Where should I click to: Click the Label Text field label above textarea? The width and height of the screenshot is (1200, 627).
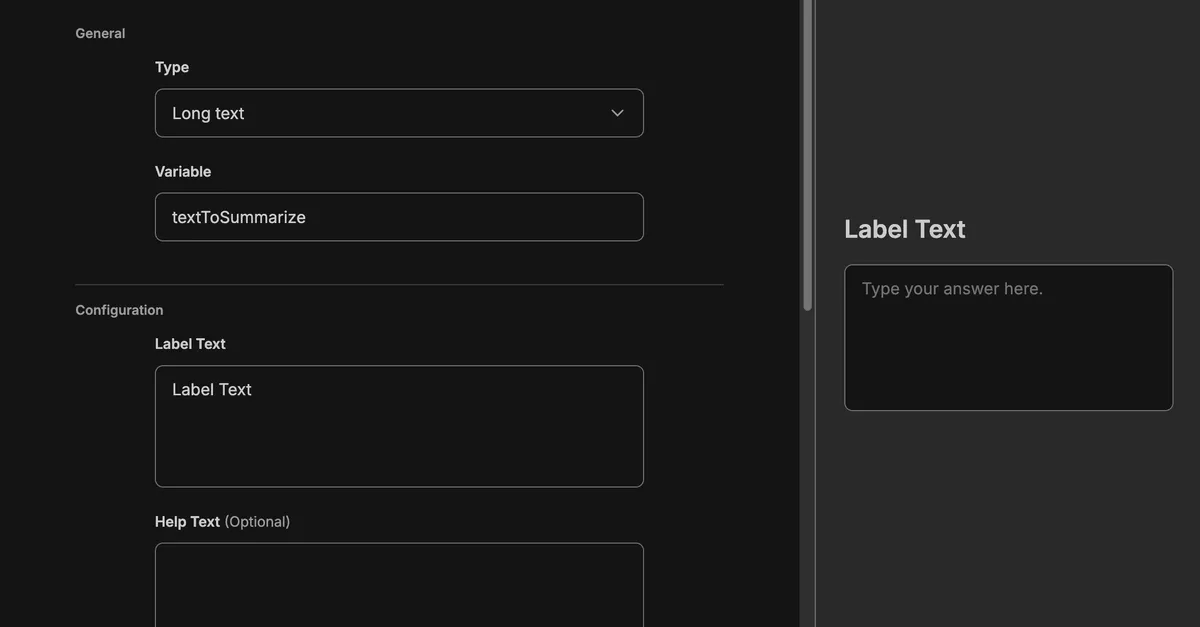tap(190, 343)
